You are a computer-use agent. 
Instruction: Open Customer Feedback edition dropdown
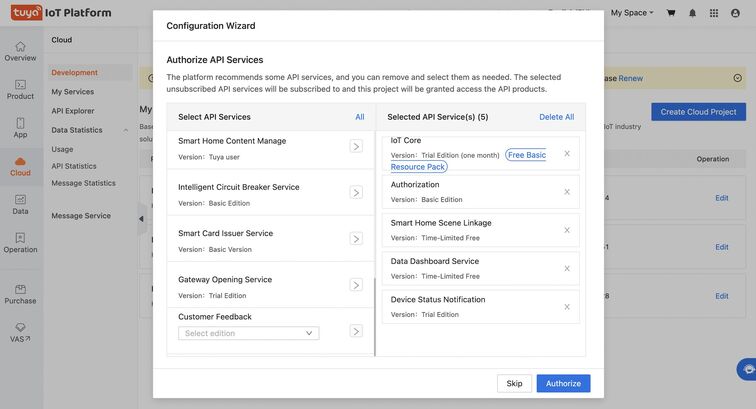pyautogui.click(x=249, y=333)
